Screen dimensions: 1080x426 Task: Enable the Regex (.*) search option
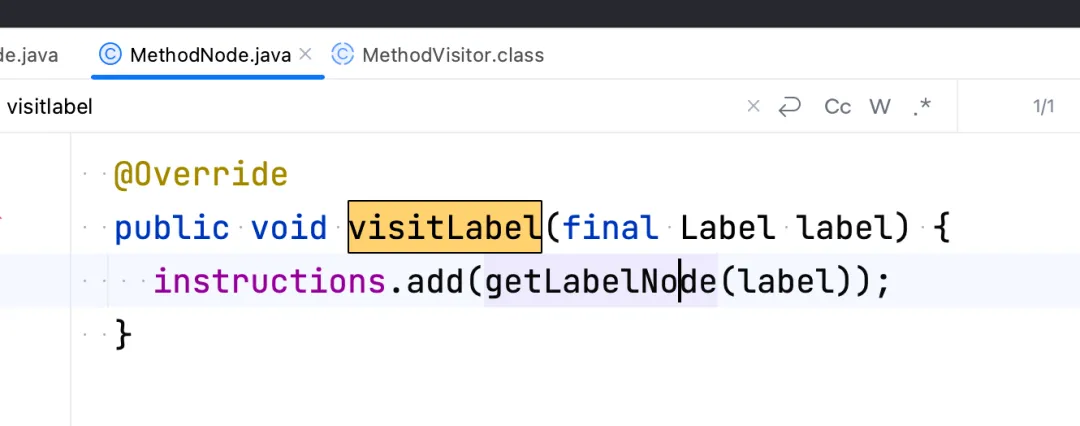pos(922,106)
